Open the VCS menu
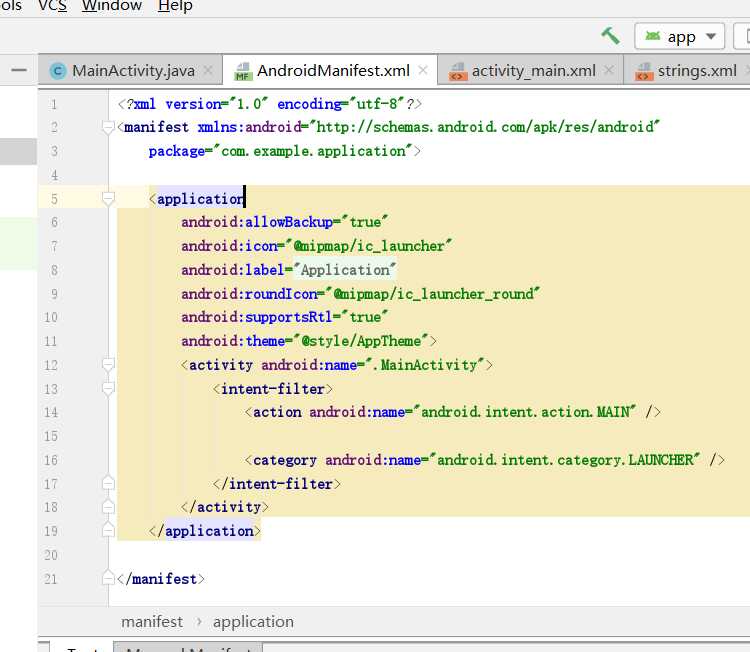 pyautogui.click(x=53, y=6)
